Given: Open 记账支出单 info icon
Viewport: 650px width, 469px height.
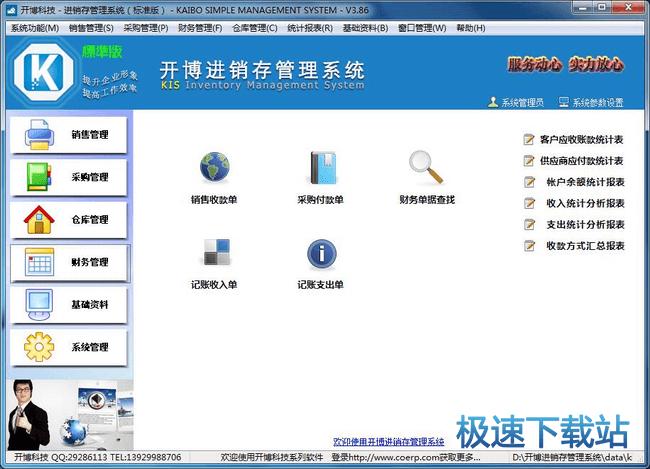Looking at the screenshot, I should point(320,253).
